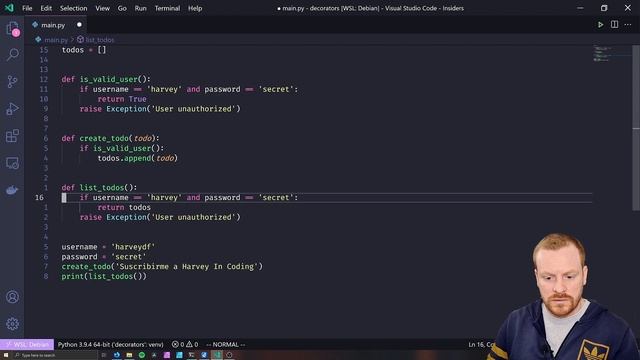Click the taskbar search box
640x360 pixels.
55,355
